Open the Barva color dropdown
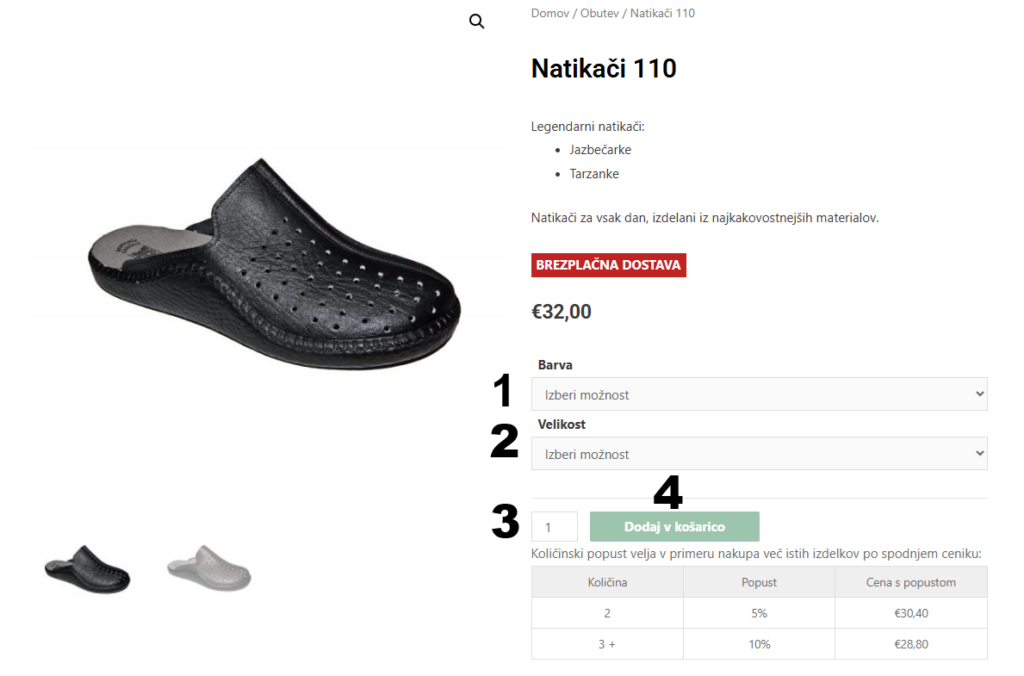Viewport: 1024px width, 676px height. tap(759, 394)
